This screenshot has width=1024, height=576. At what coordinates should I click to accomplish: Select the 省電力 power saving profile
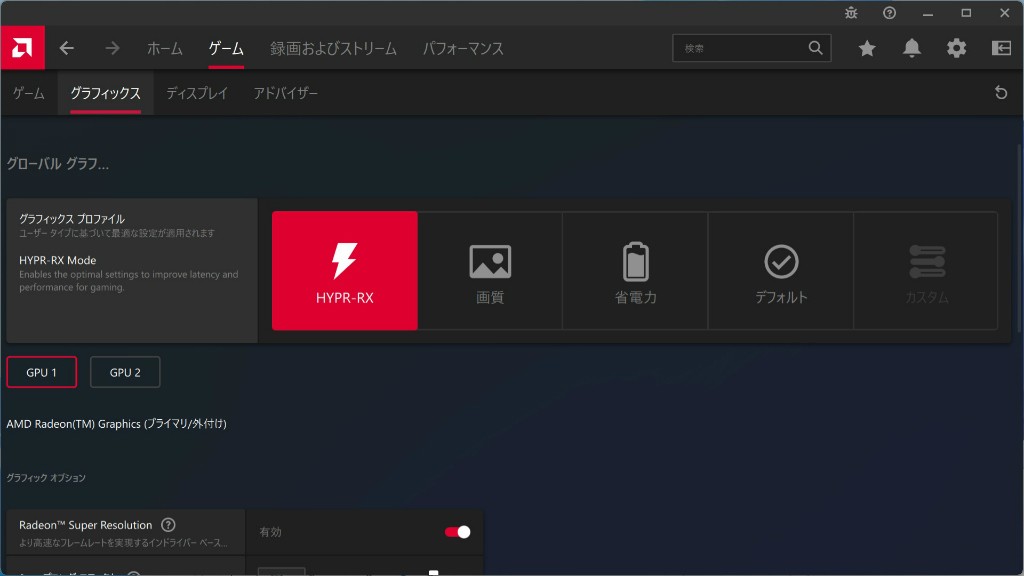pos(635,270)
